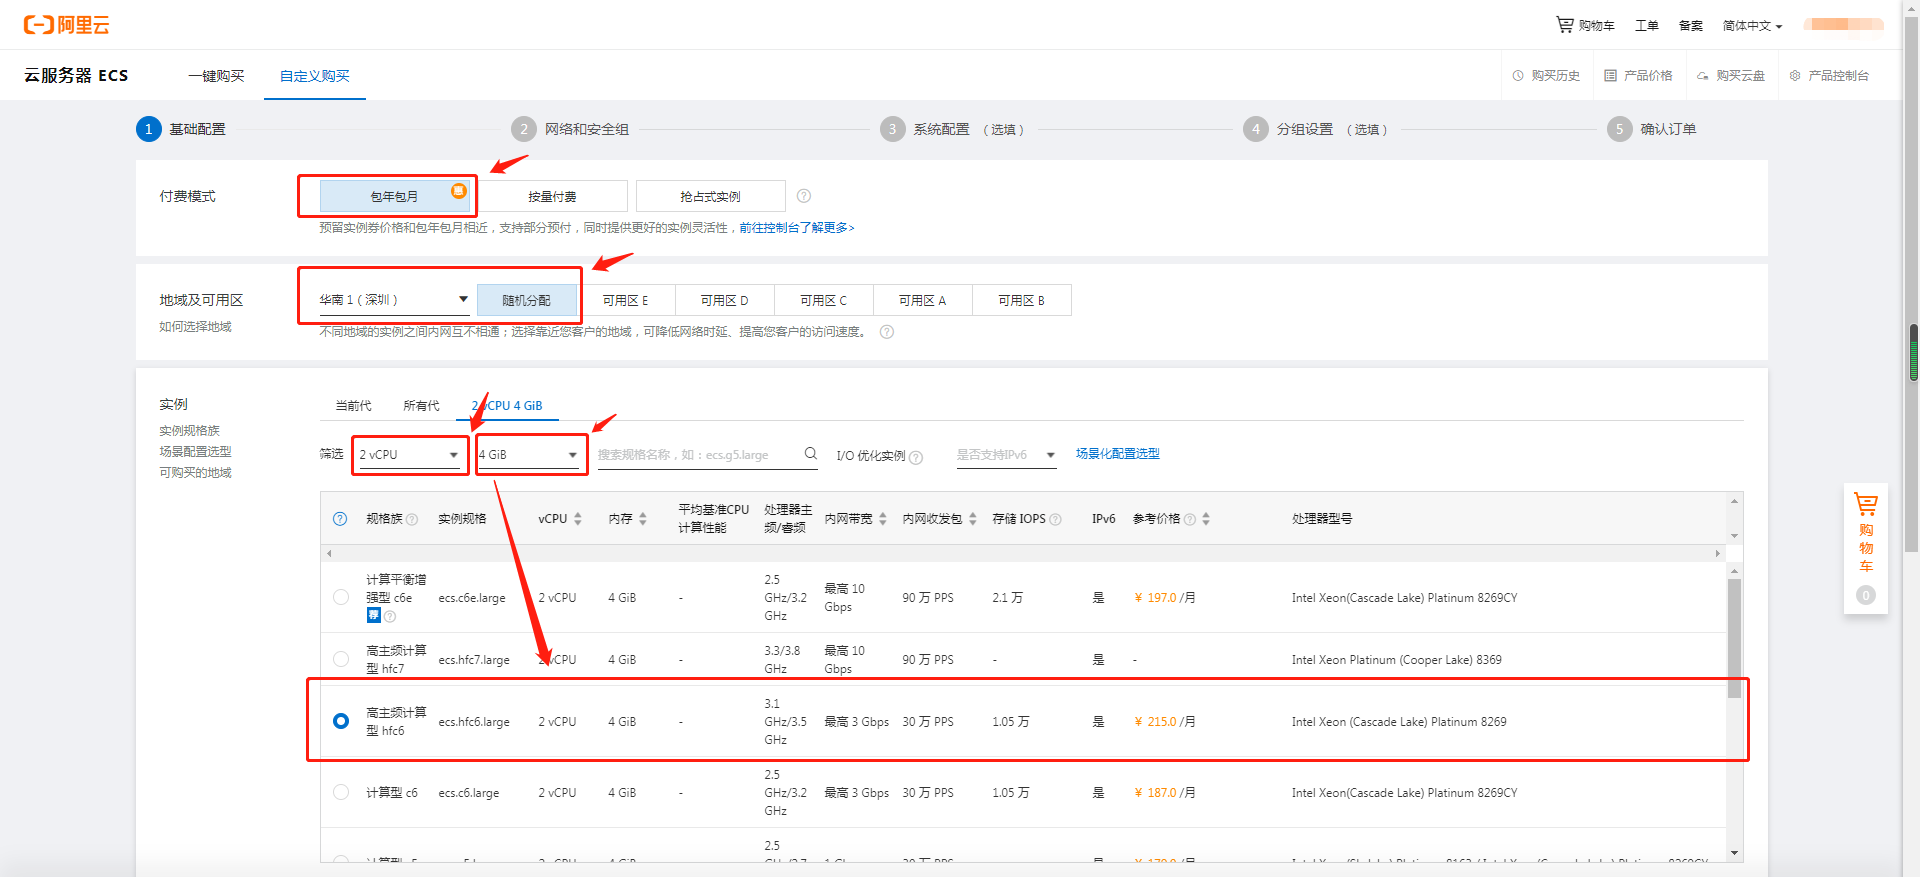
Task: Open 工单 menu item
Action: point(1646,26)
